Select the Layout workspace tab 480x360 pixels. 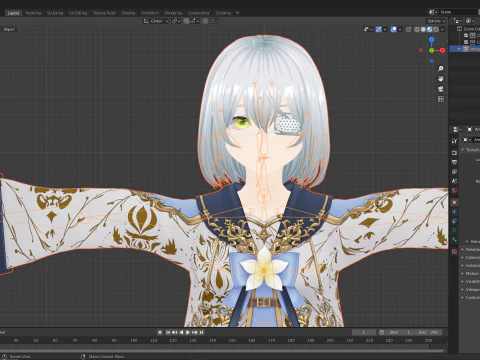[x=13, y=13]
